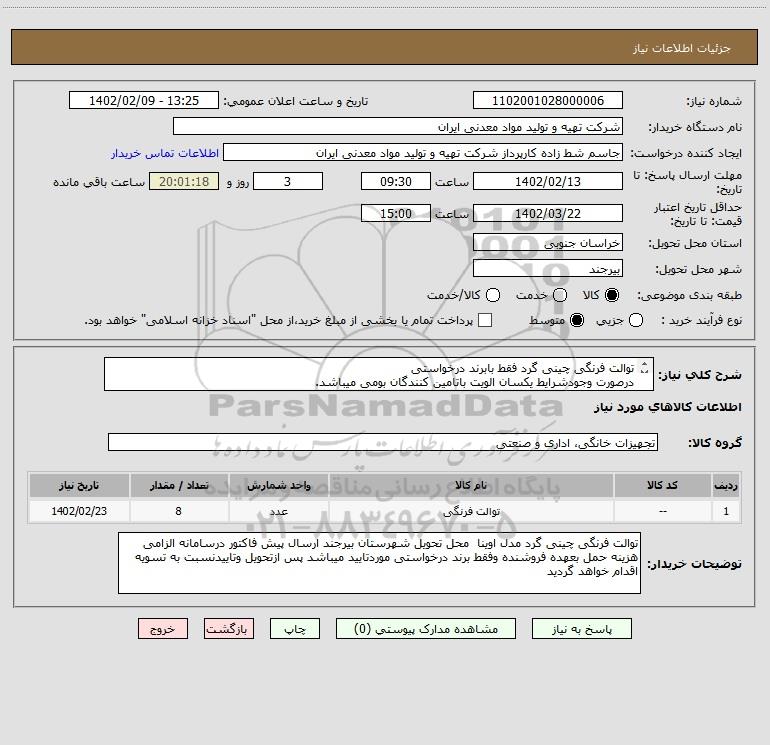
Task: Click the شماره نیاز field 1102001028000006
Action: coord(548,101)
